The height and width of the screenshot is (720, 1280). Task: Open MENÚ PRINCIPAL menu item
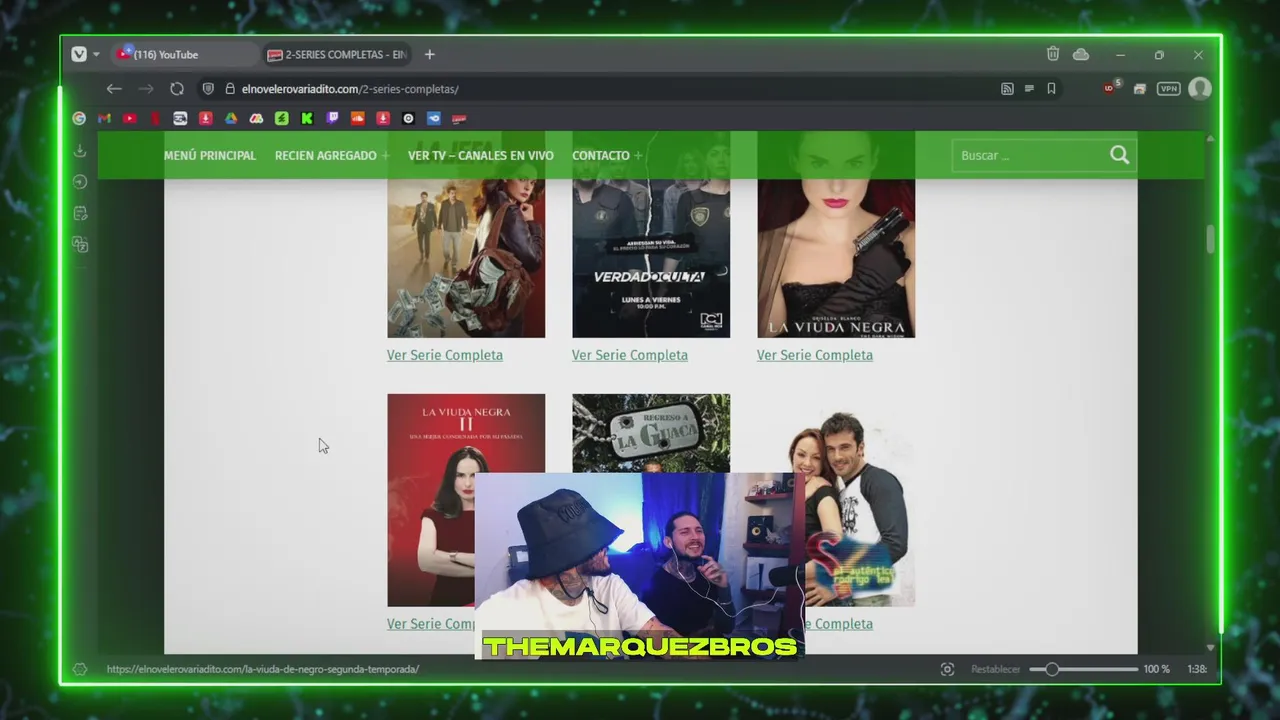210,155
